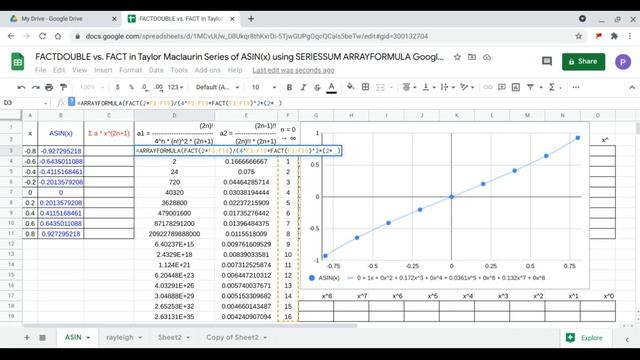Open the Format menu
The width and height of the screenshot is (640, 360).
tap(131, 70)
